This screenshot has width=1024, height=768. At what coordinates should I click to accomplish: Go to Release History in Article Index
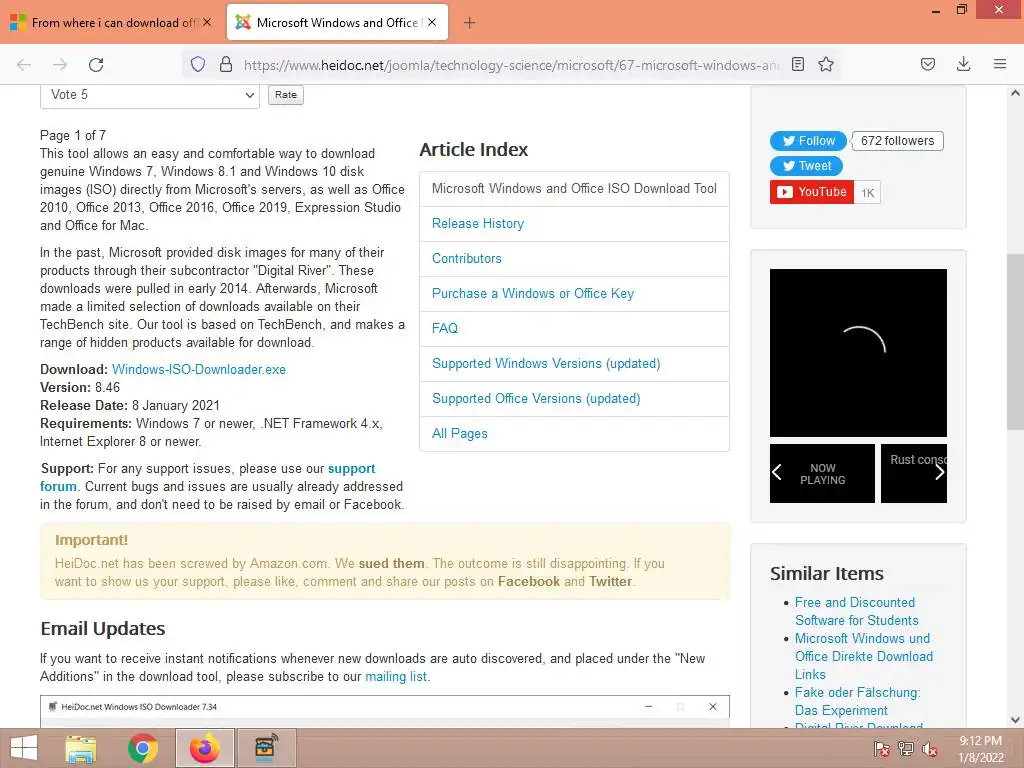point(477,223)
